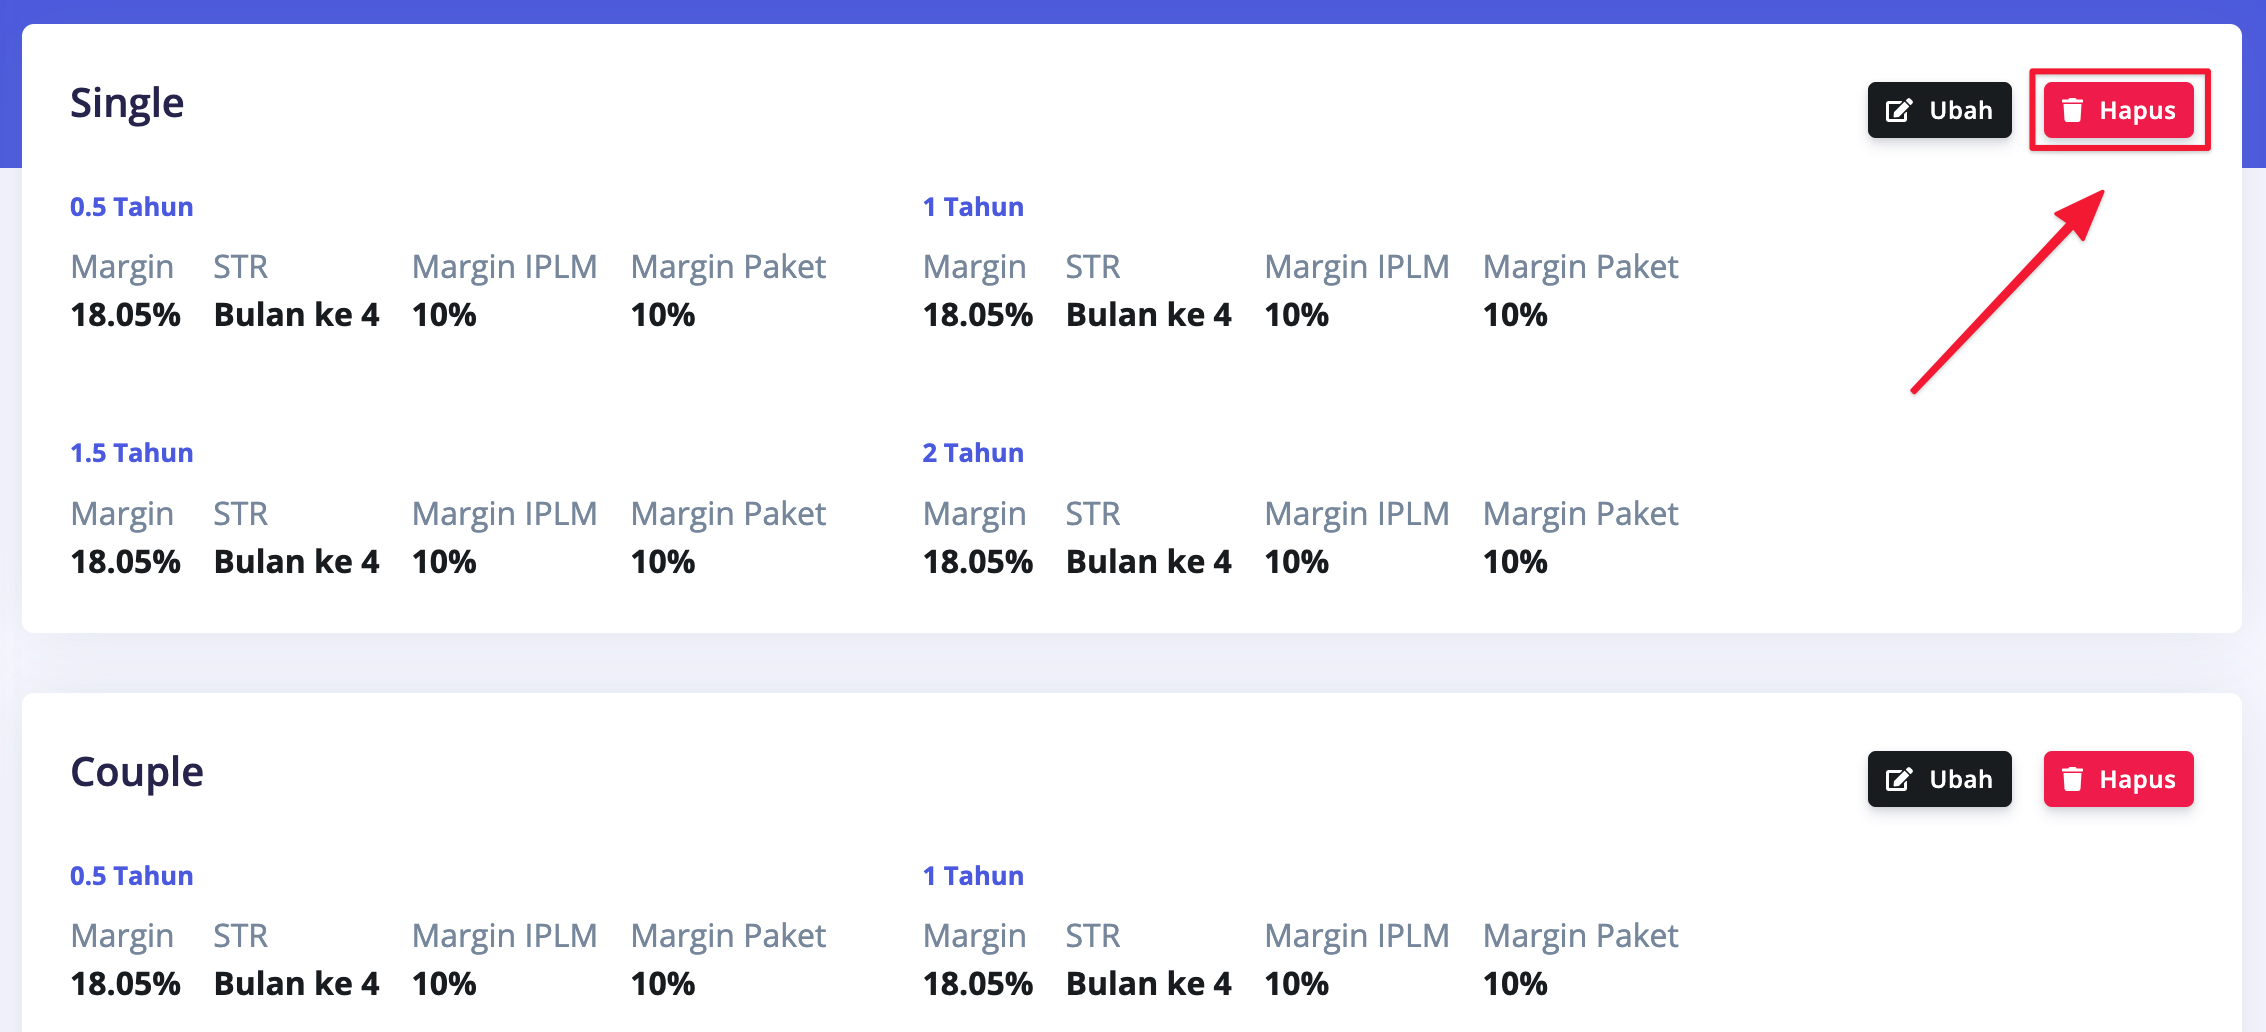Click the Bulan ke 4 value under Single 2 Tahun
Screen dimensions: 2266x1032
(1148, 562)
